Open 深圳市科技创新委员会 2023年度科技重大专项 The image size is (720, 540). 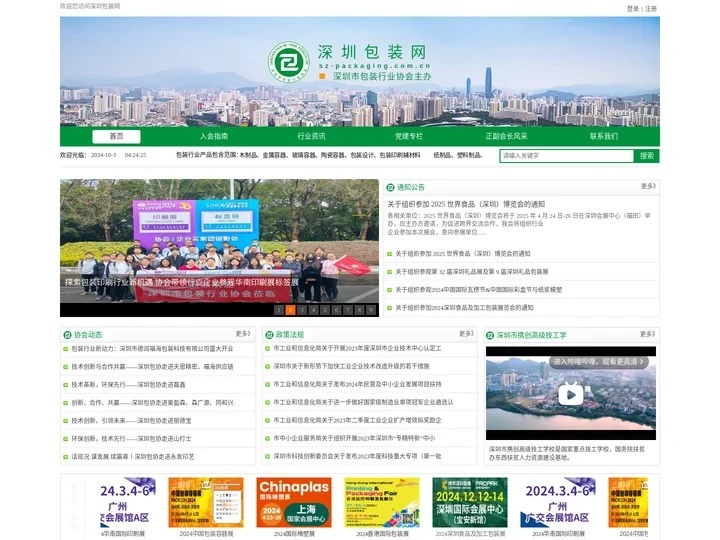[x=357, y=456]
